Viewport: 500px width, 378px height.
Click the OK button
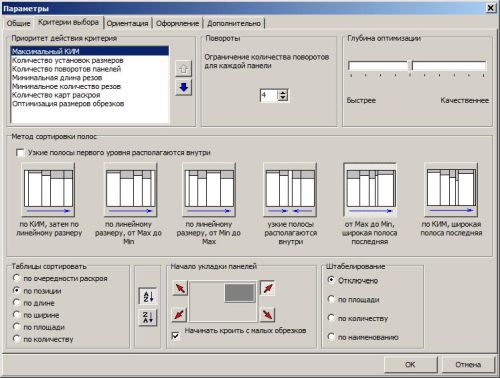(x=410, y=365)
